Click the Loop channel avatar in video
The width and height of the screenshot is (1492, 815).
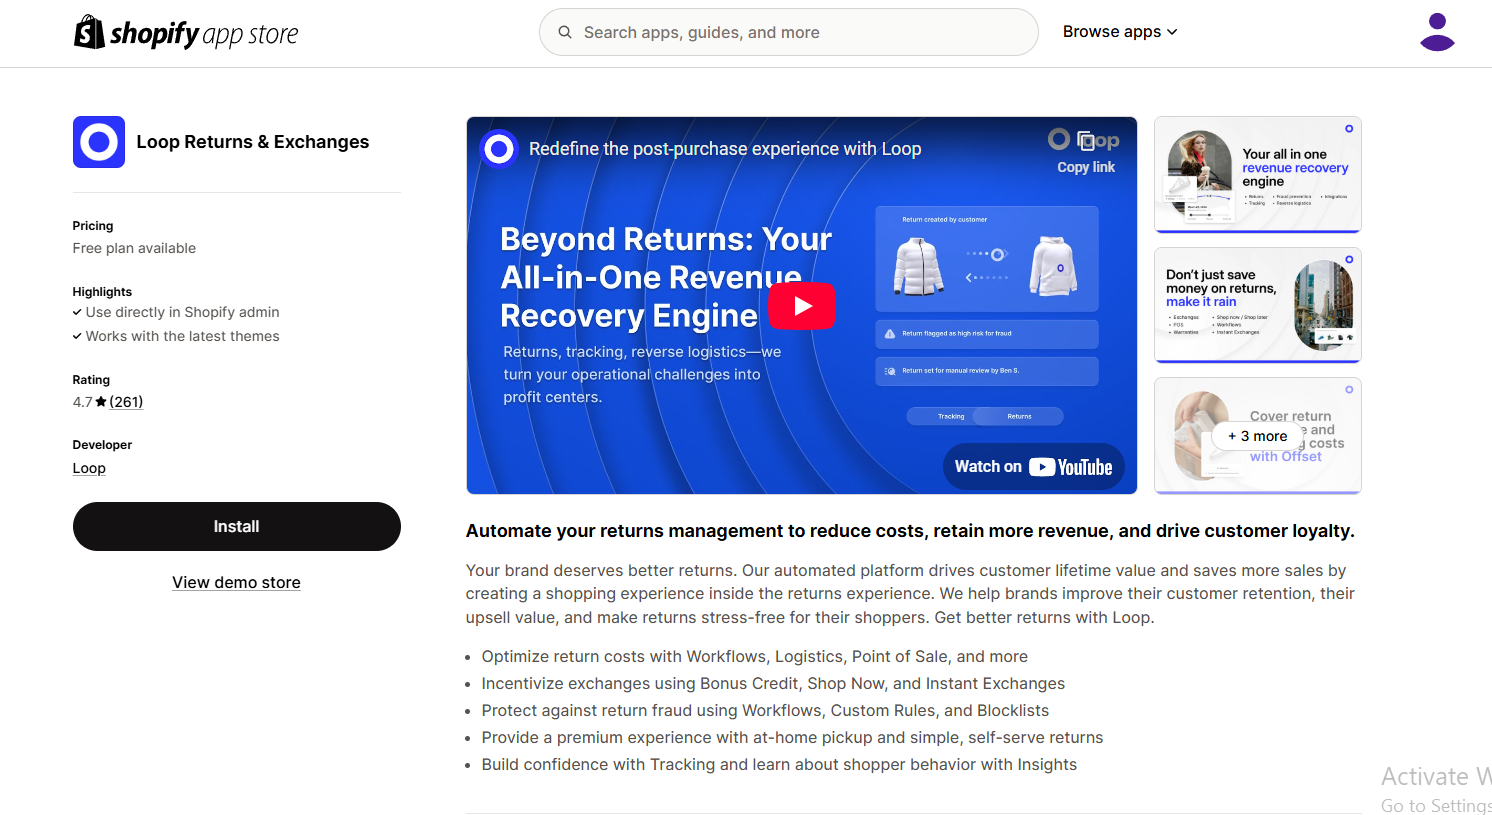(498, 149)
